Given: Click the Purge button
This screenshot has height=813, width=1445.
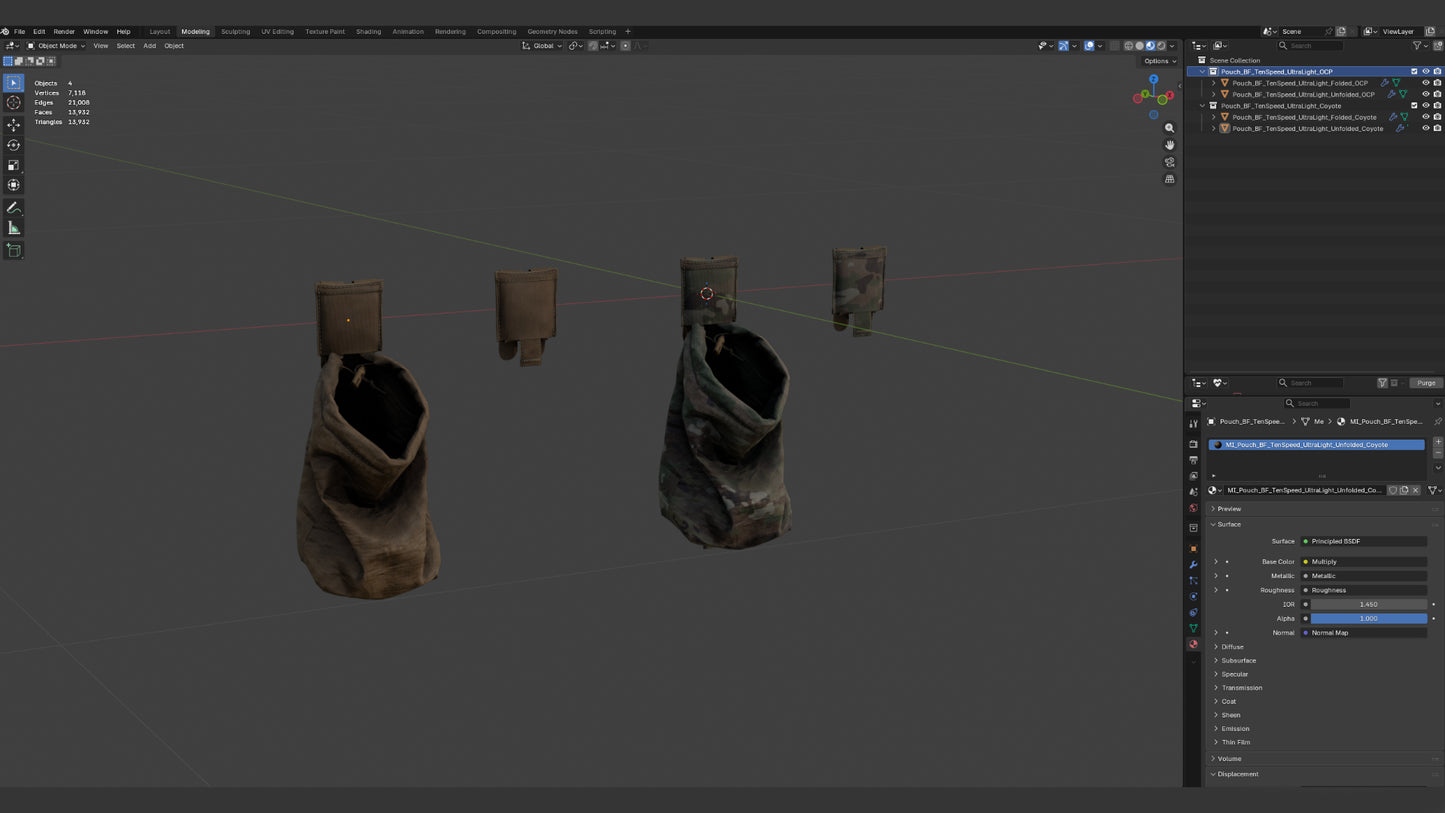Looking at the screenshot, I should (1426, 383).
